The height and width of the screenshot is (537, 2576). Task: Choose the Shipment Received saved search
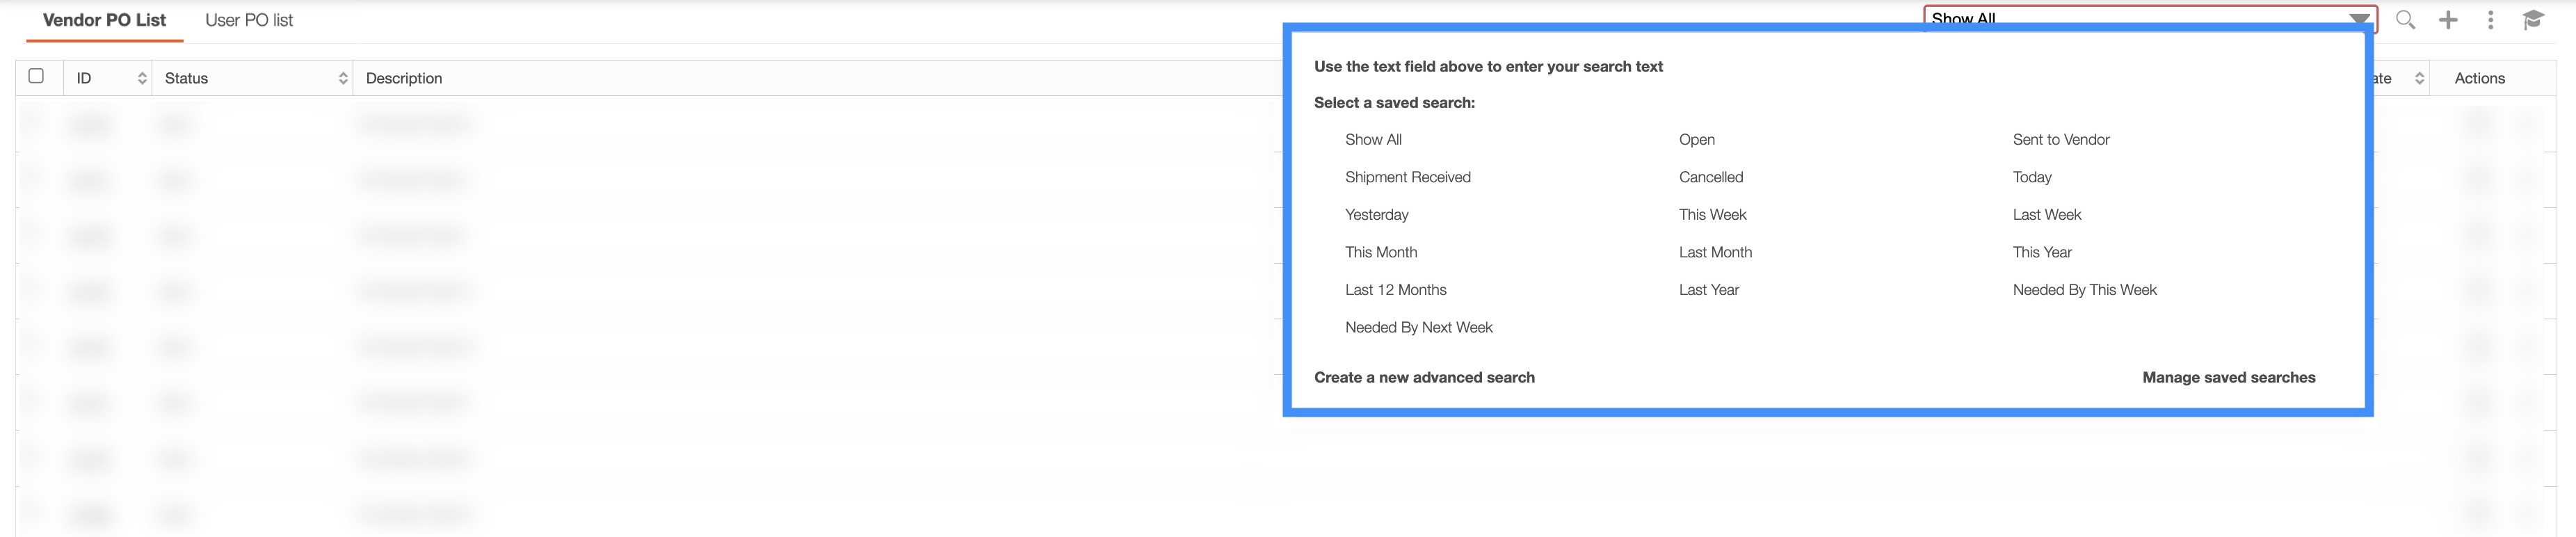(1407, 177)
